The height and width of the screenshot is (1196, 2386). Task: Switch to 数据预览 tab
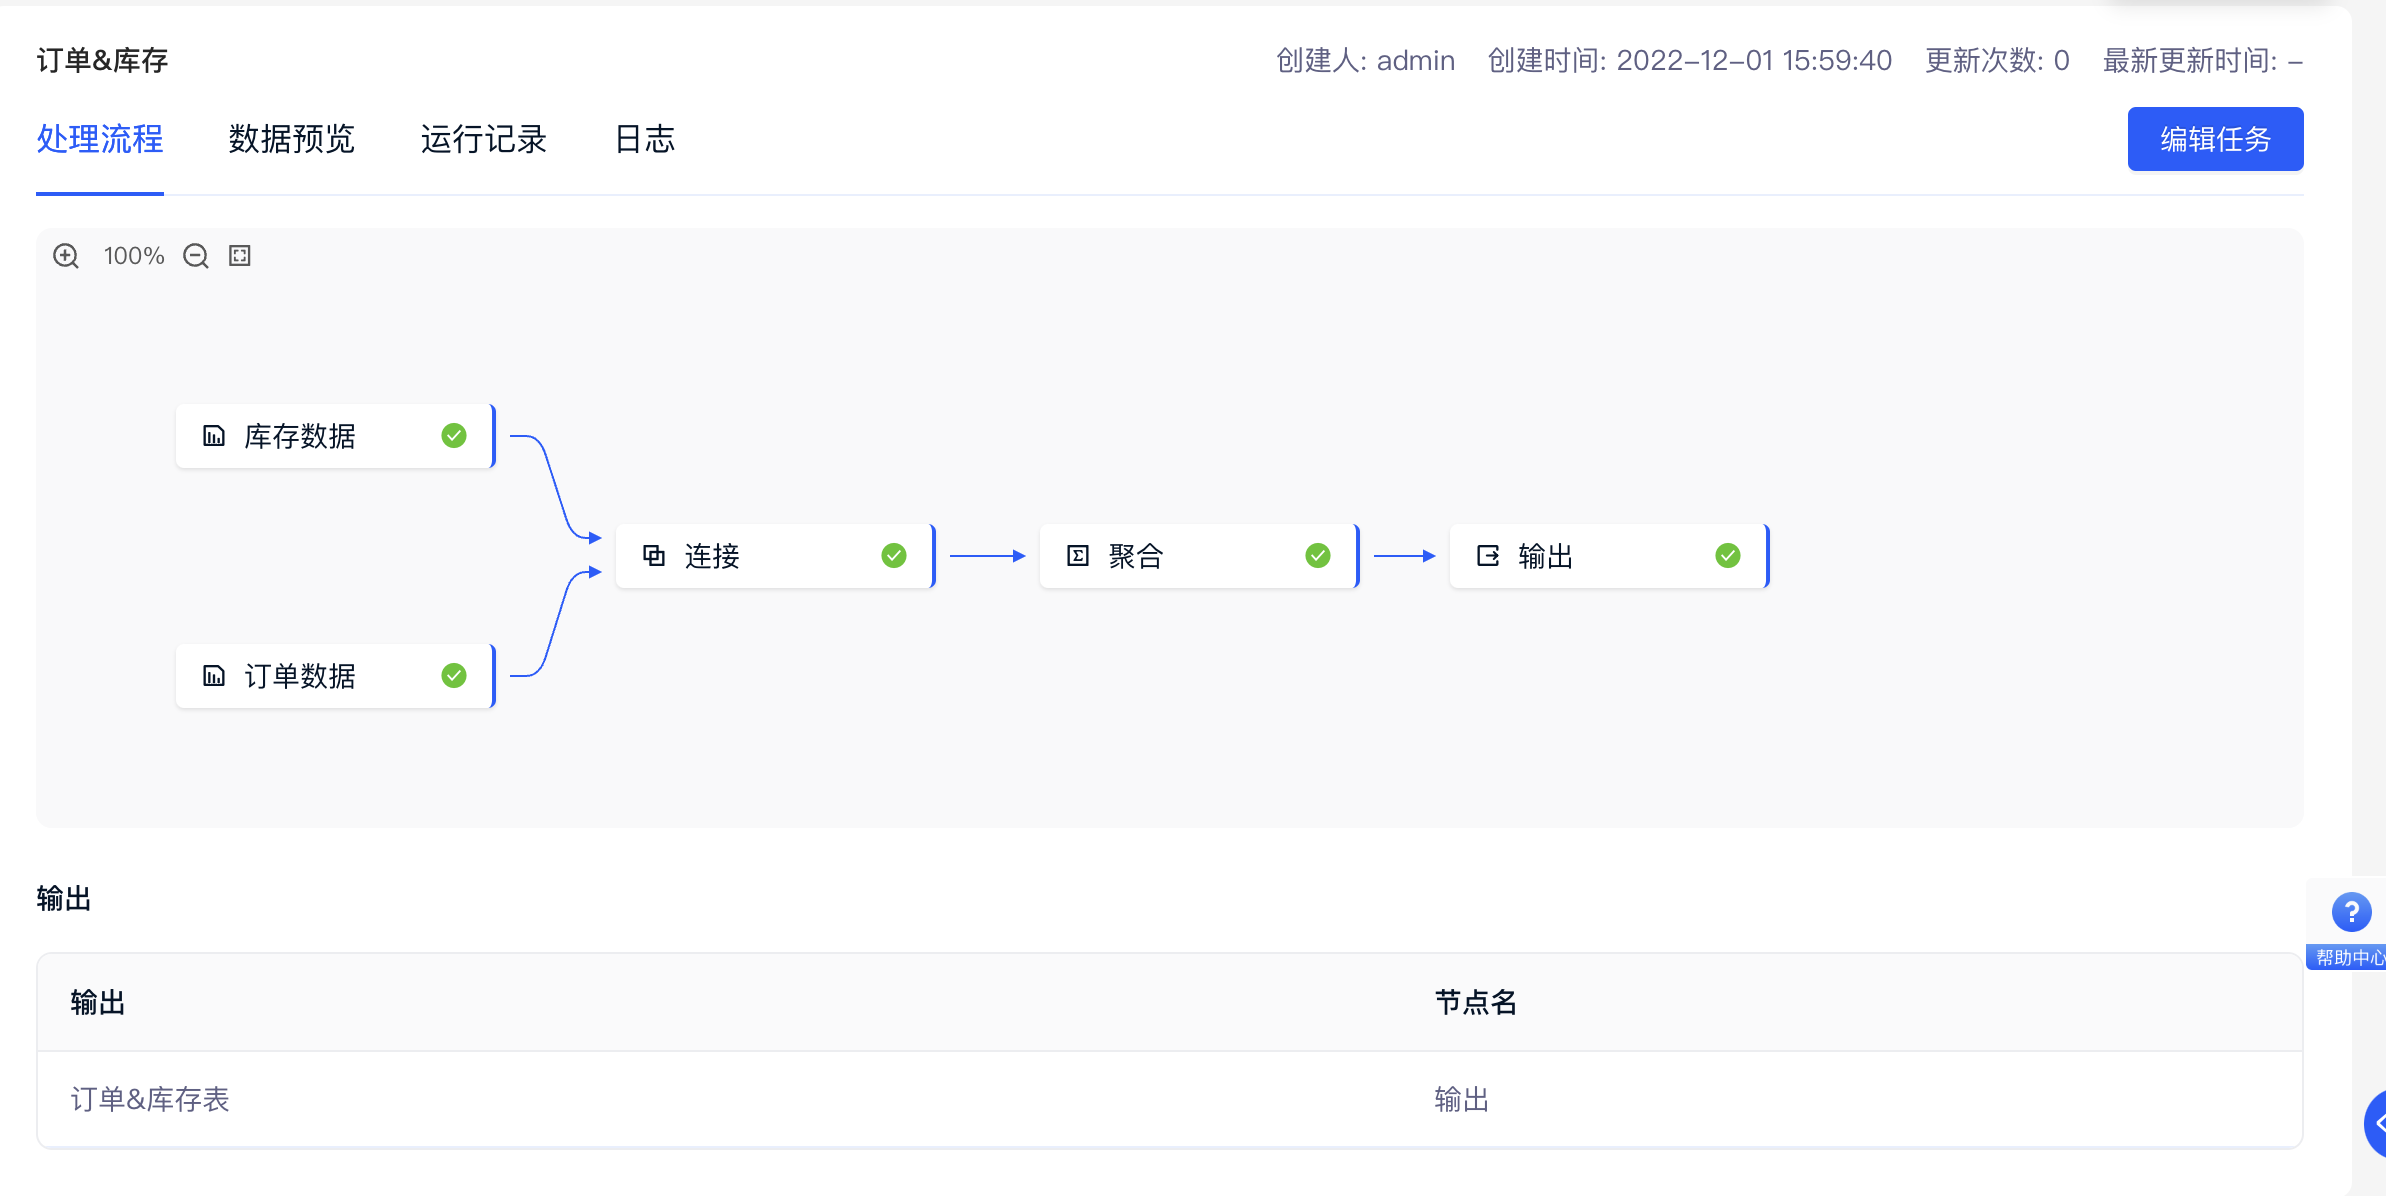pyautogui.click(x=292, y=139)
